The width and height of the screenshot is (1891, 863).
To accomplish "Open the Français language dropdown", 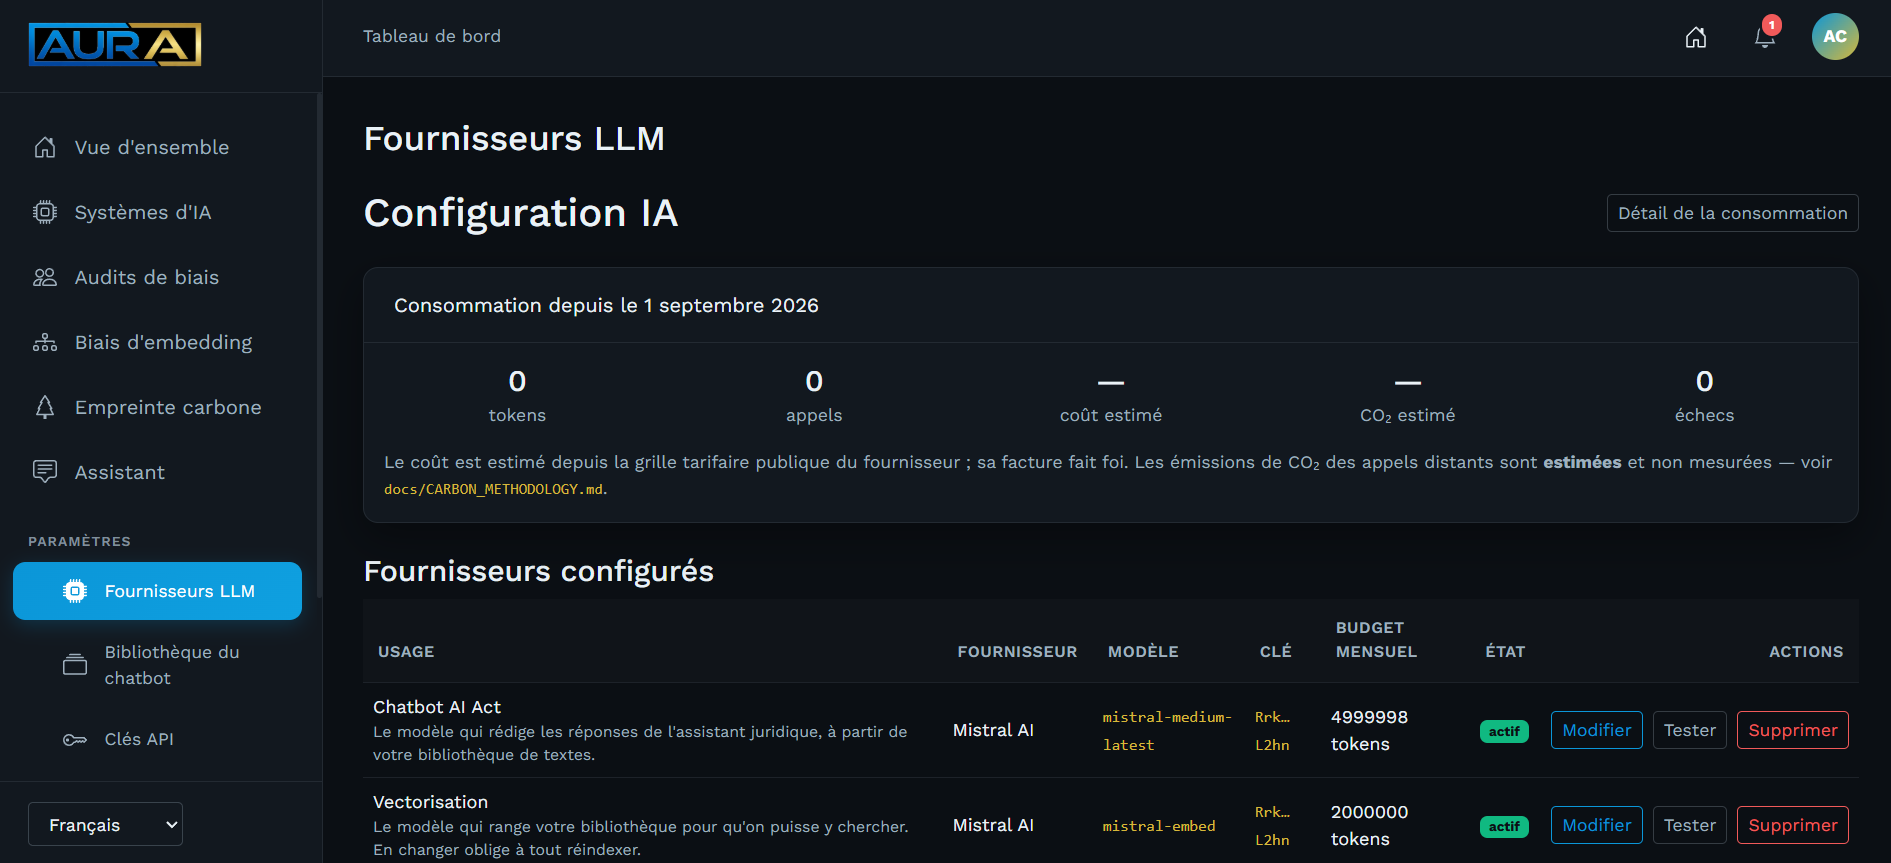I will [x=105, y=824].
